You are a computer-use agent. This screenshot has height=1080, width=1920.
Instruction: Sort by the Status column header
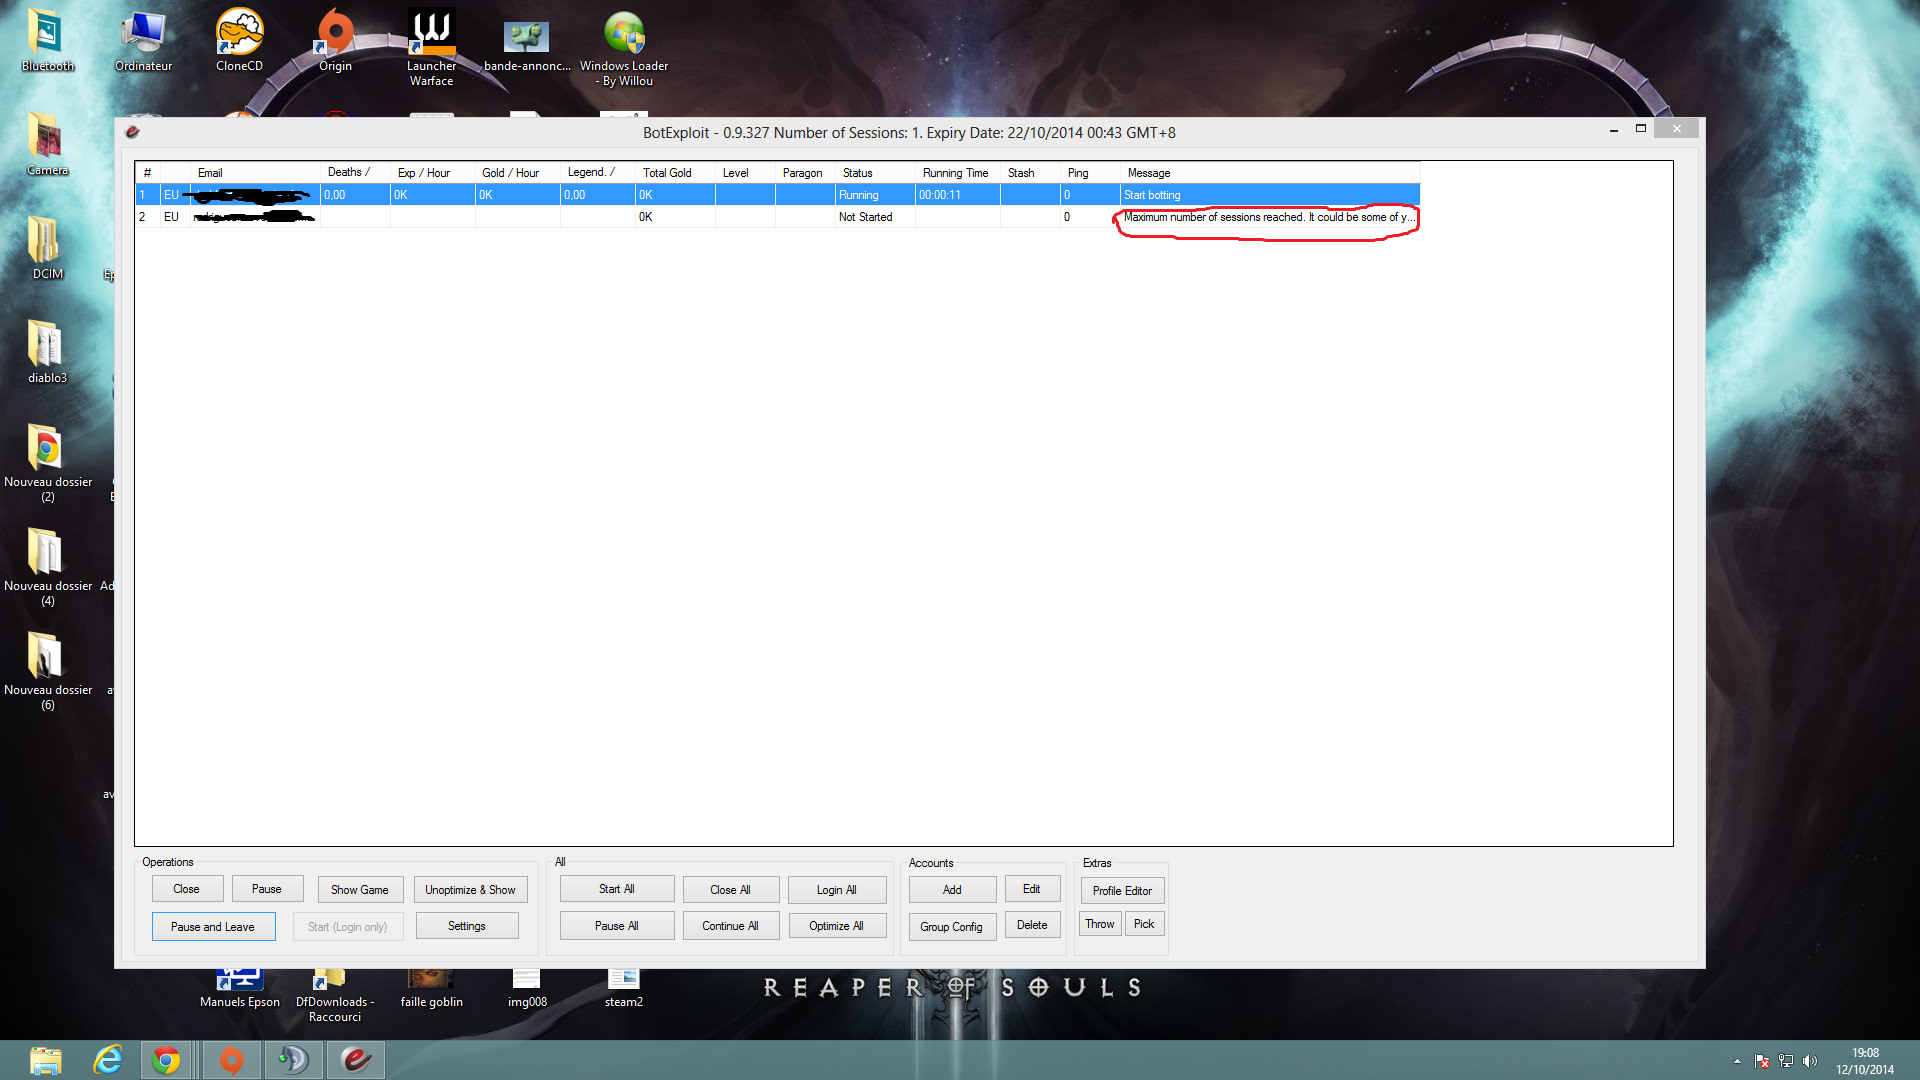[x=857, y=173]
